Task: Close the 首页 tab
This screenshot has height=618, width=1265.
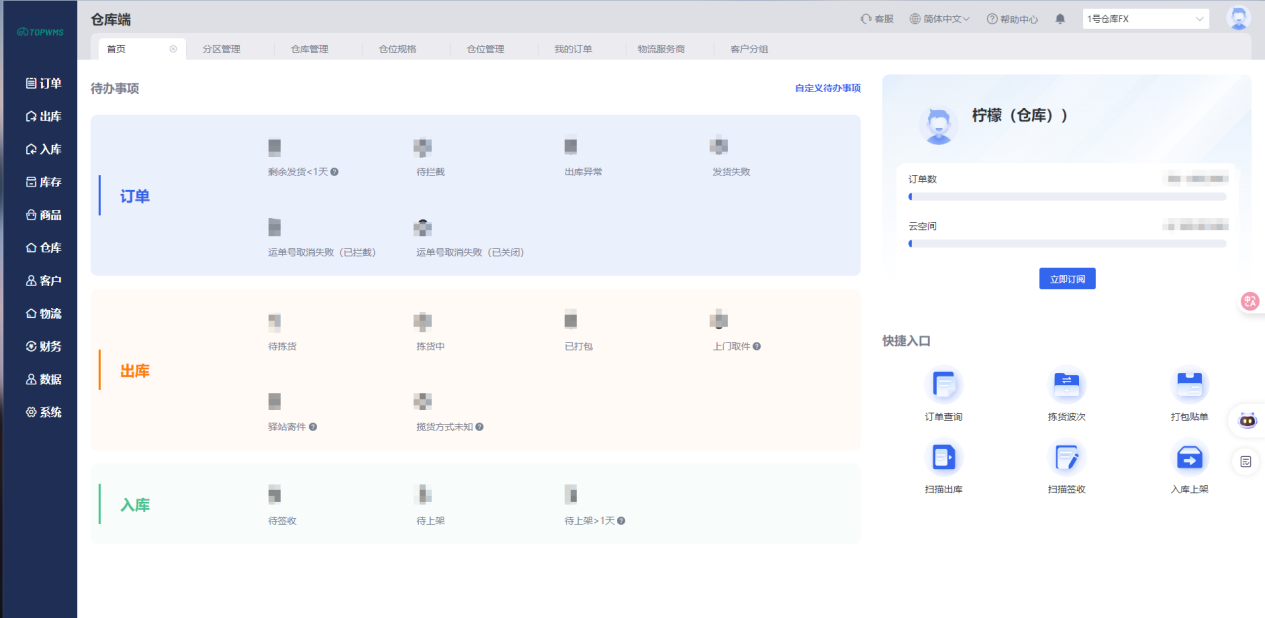Action: [173, 49]
